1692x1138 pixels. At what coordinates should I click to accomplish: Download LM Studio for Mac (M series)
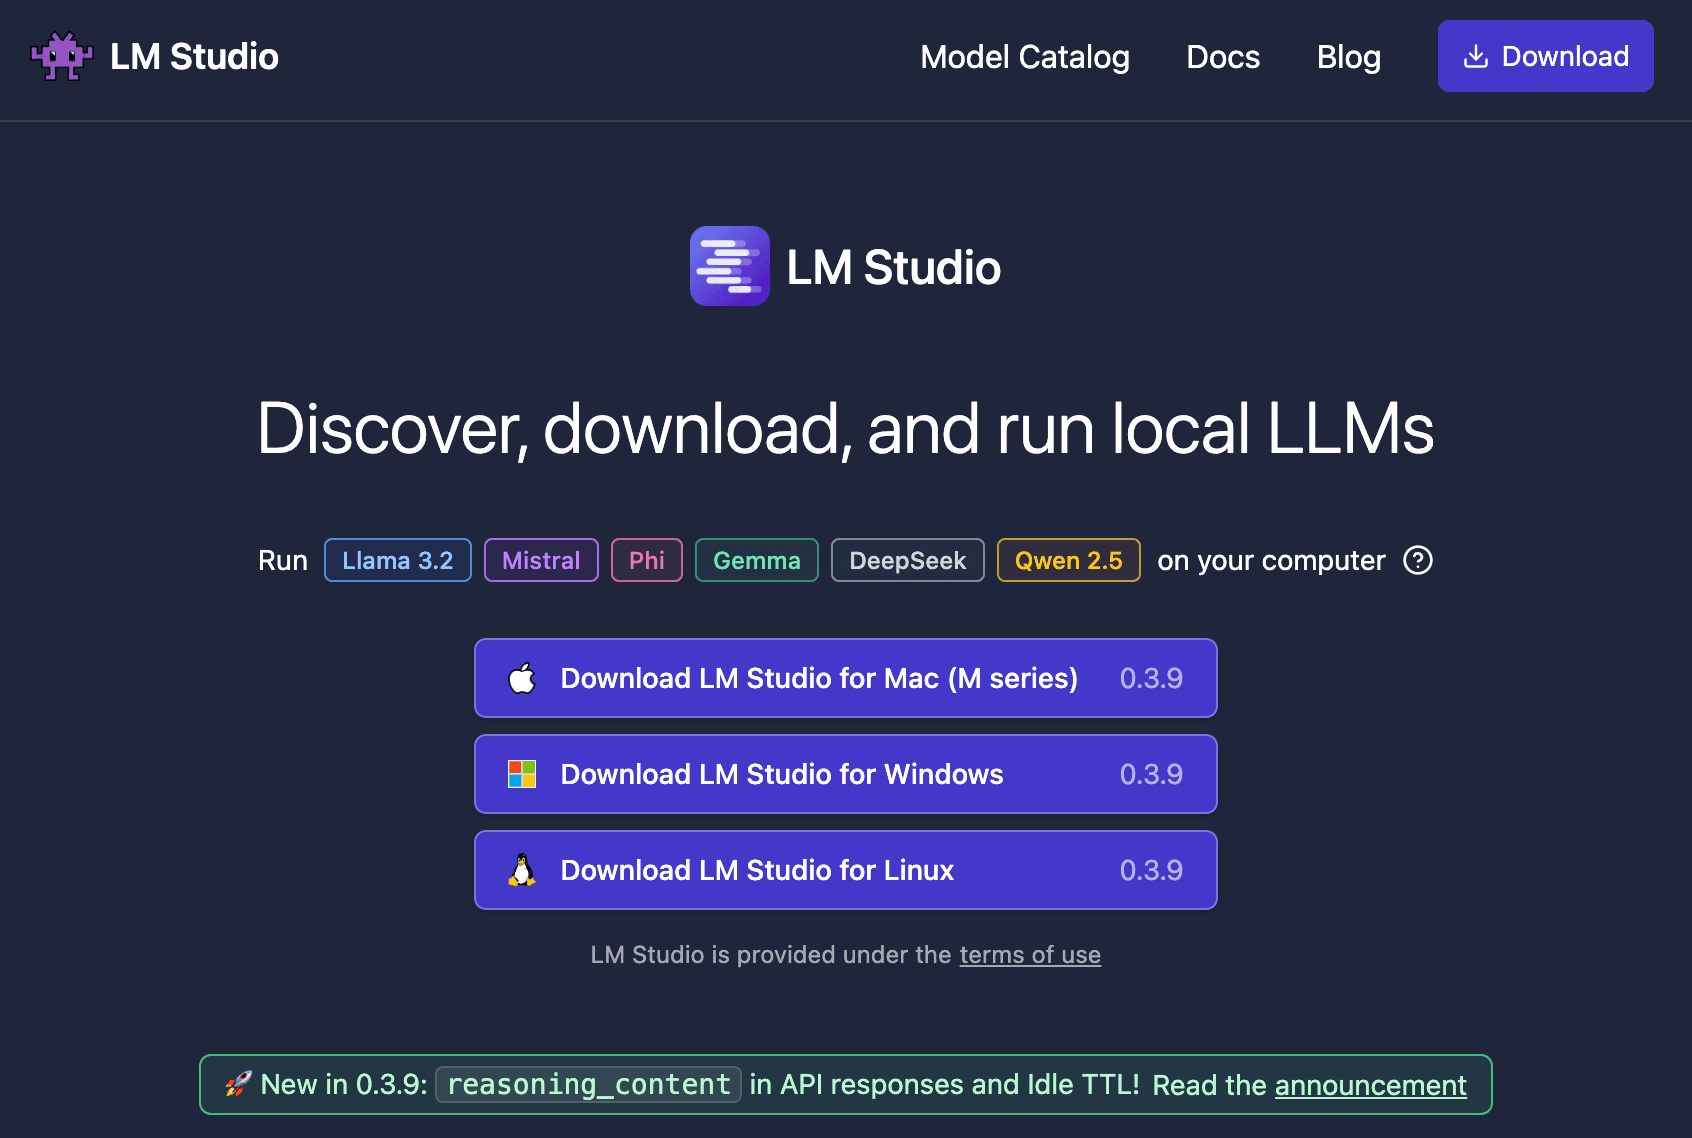pos(845,677)
